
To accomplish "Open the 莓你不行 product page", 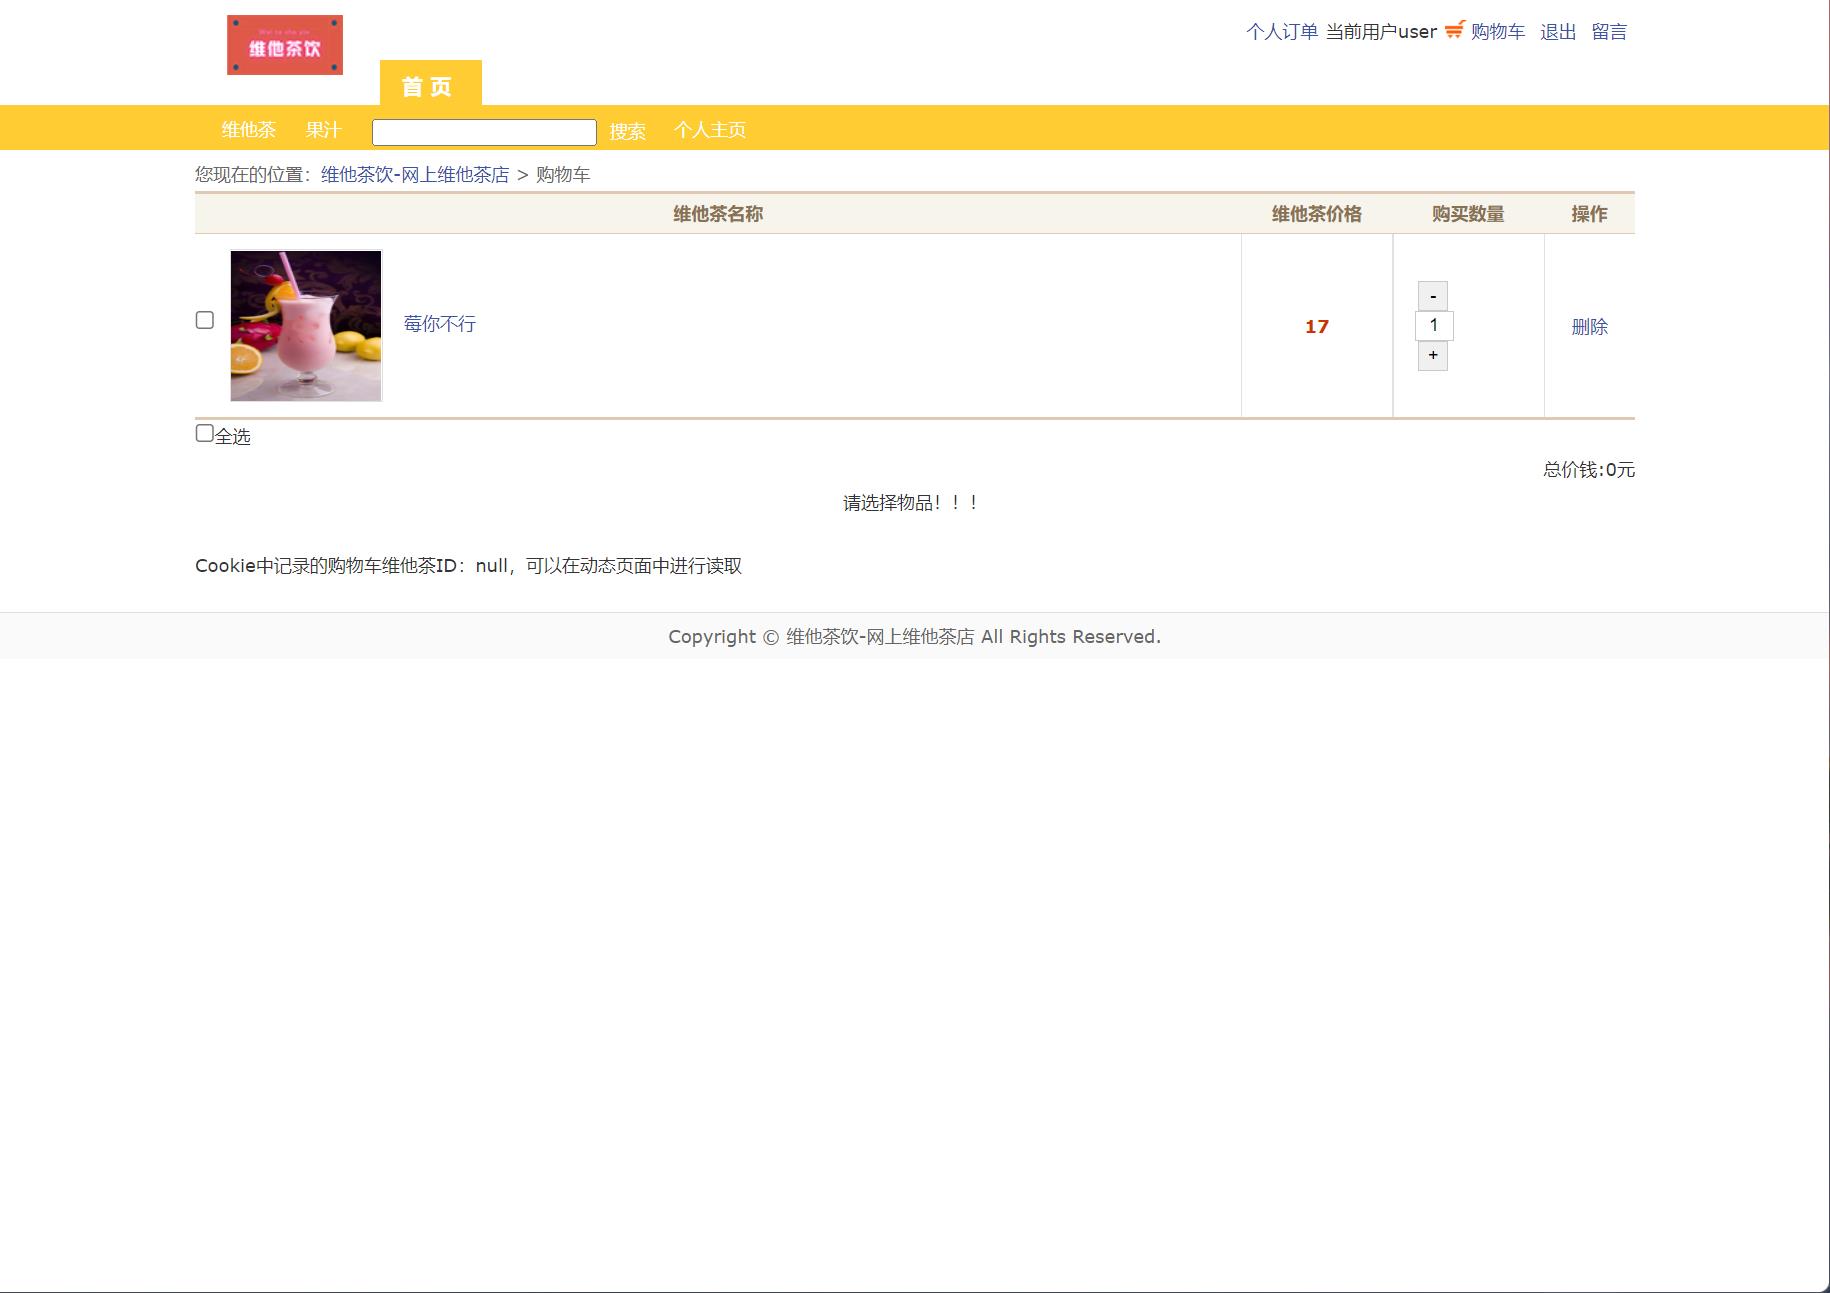I will 440,324.
